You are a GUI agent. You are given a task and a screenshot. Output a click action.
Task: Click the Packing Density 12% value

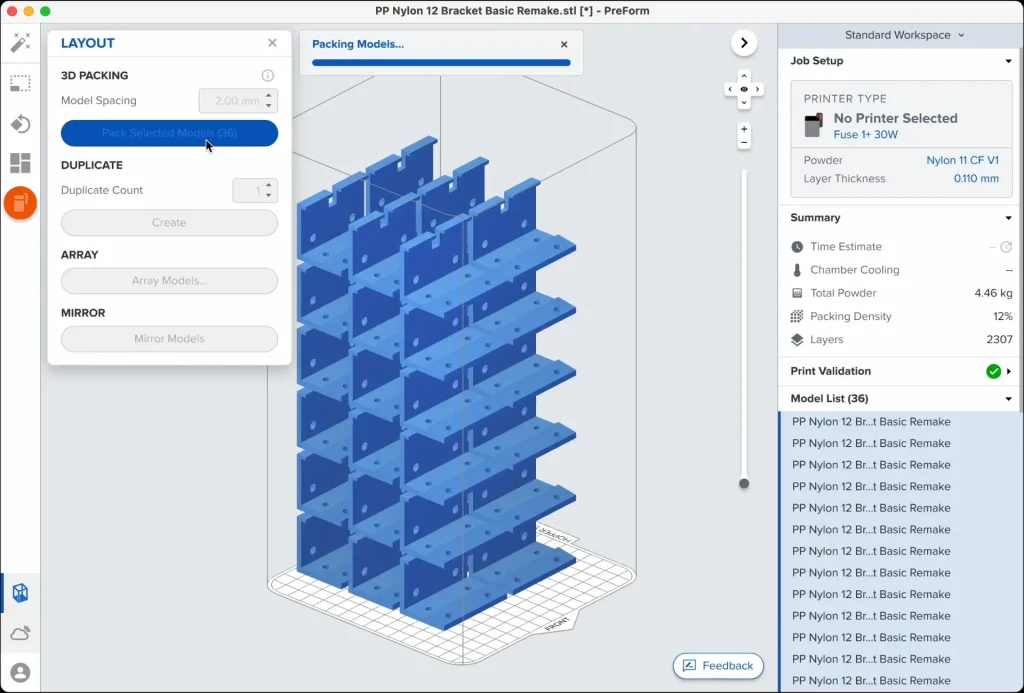click(x=1002, y=317)
